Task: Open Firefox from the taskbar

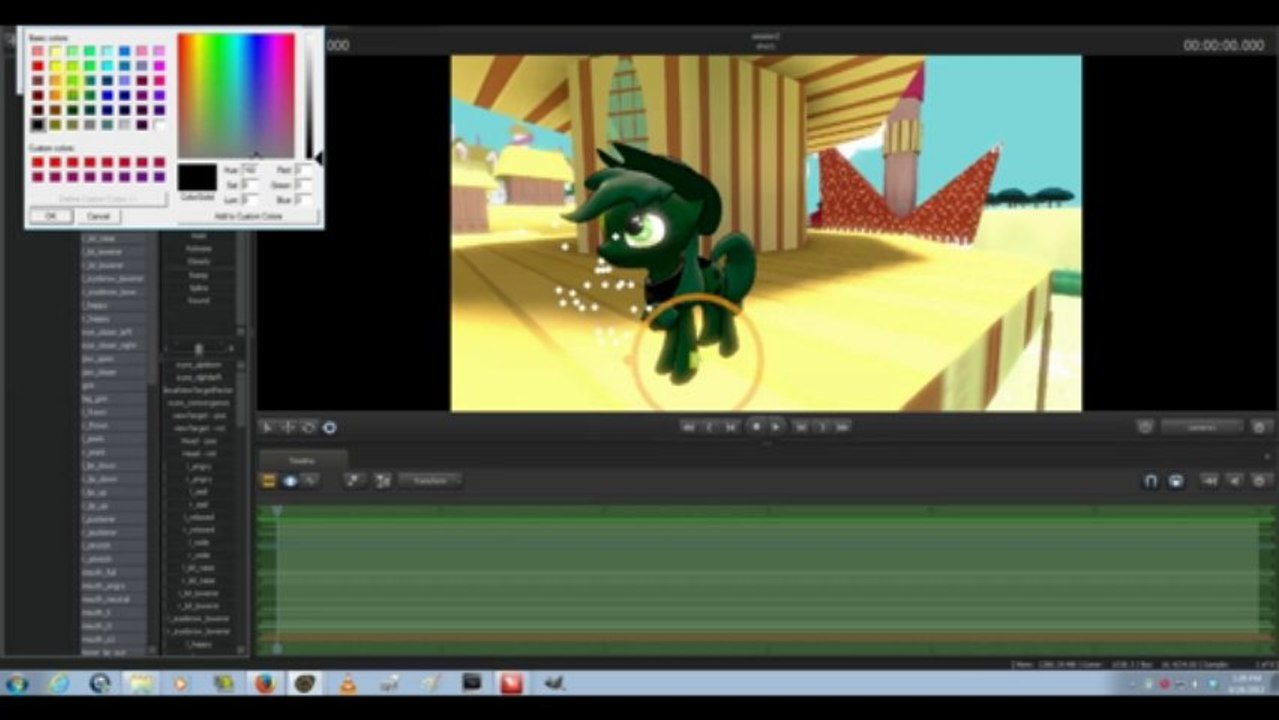Action: click(264, 683)
